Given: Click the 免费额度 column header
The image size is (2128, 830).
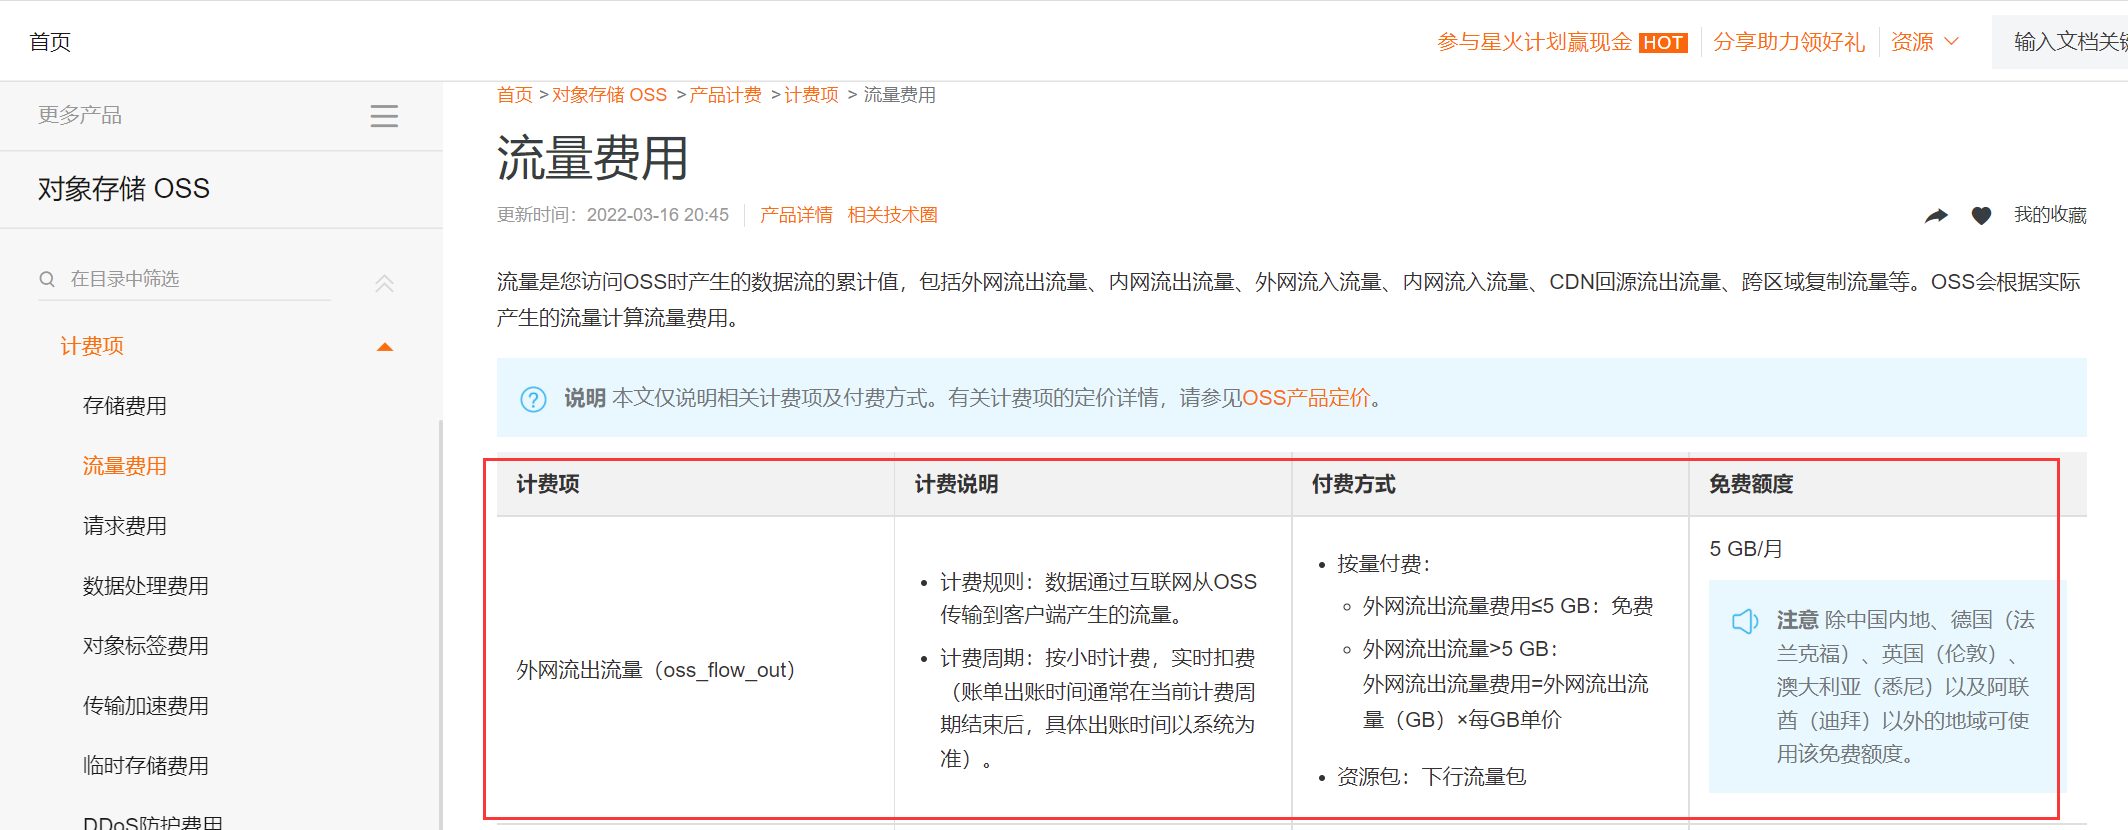Looking at the screenshot, I should 1751,485.
